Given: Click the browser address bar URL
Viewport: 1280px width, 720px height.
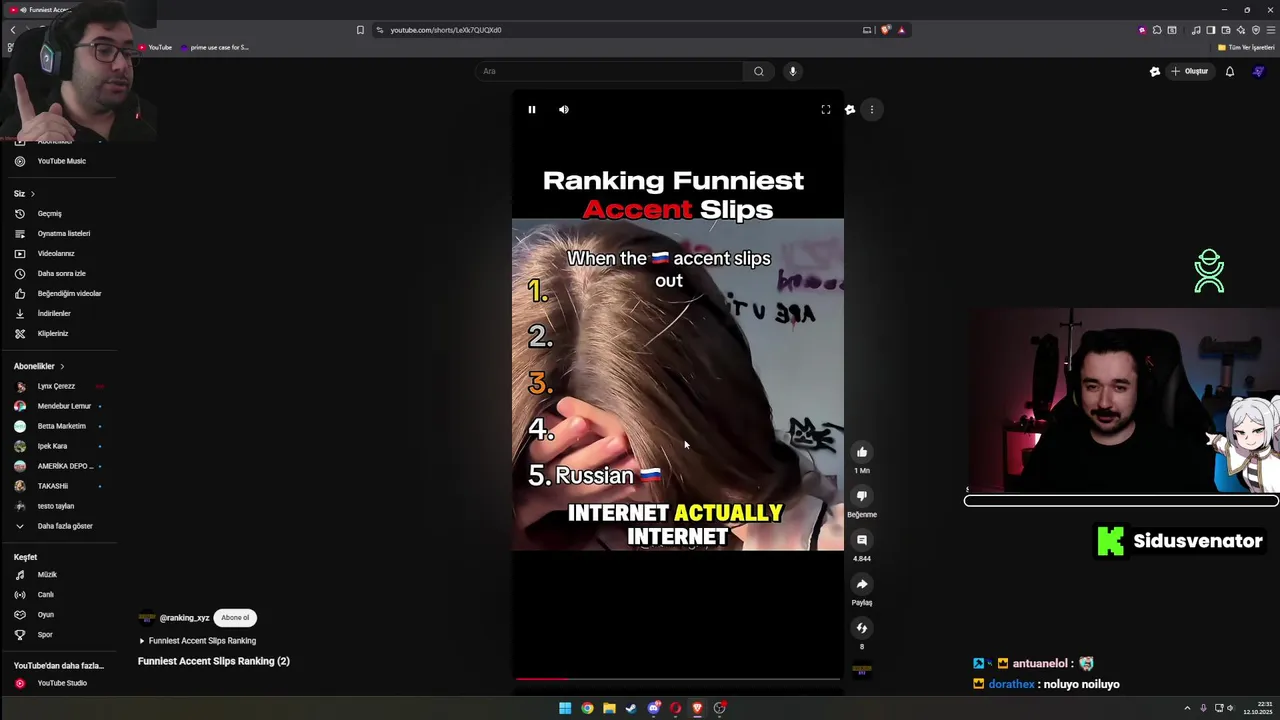Looking at the screenshot, I should tap(446, 30).
